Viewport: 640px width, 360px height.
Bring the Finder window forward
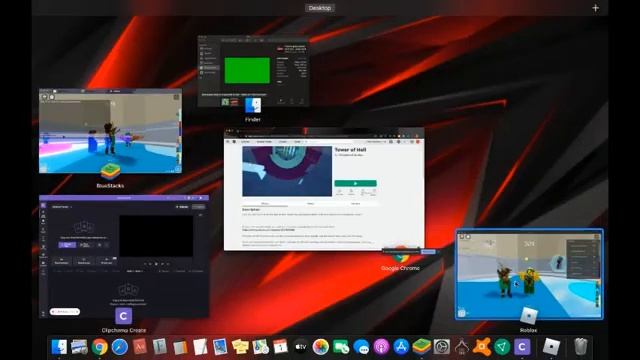click(253, 71)
